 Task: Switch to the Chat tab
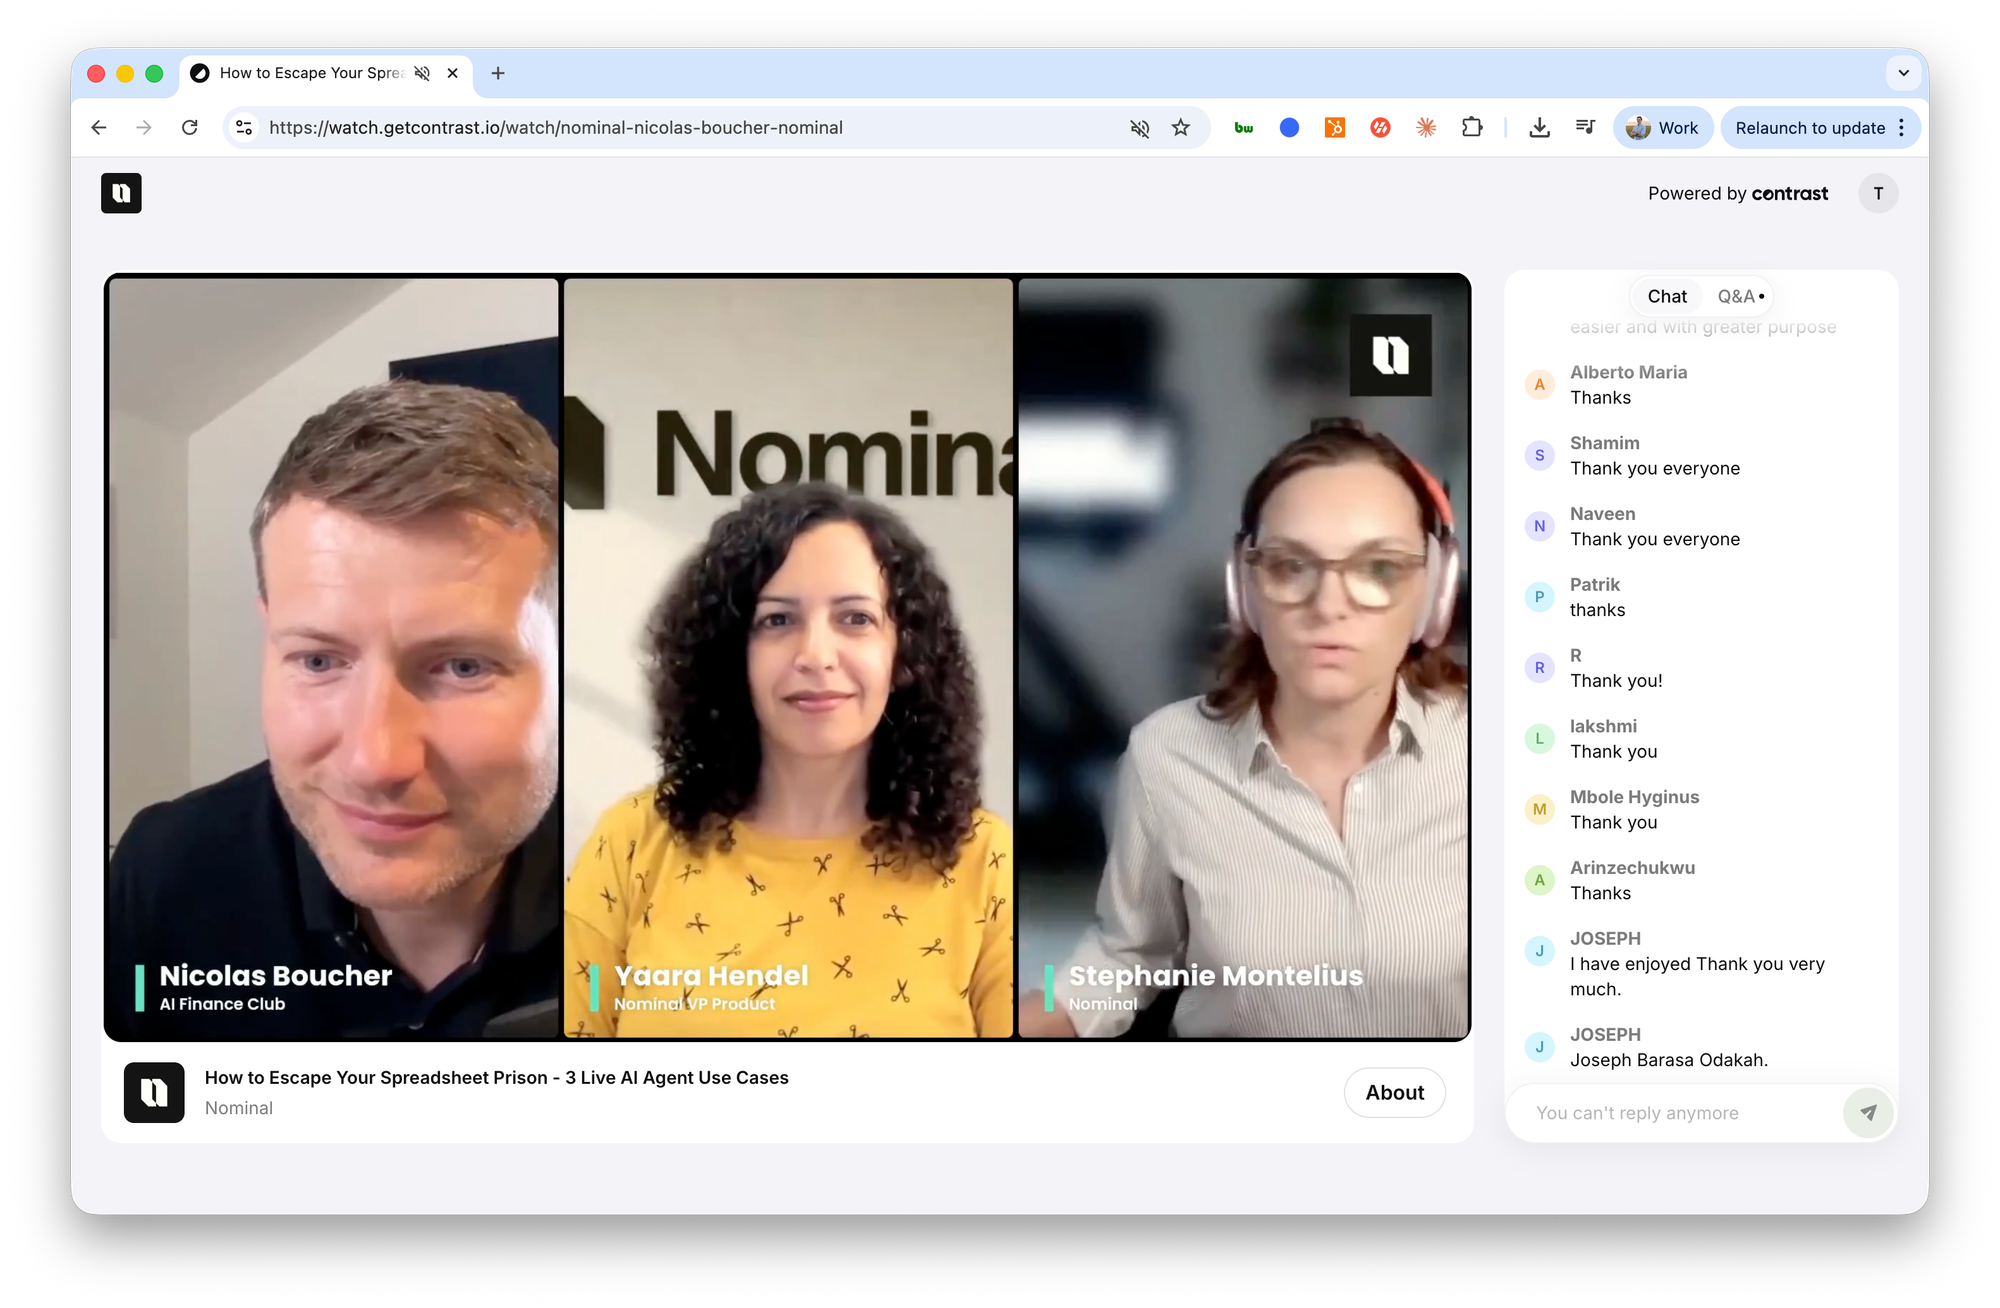pos(1667,296)
